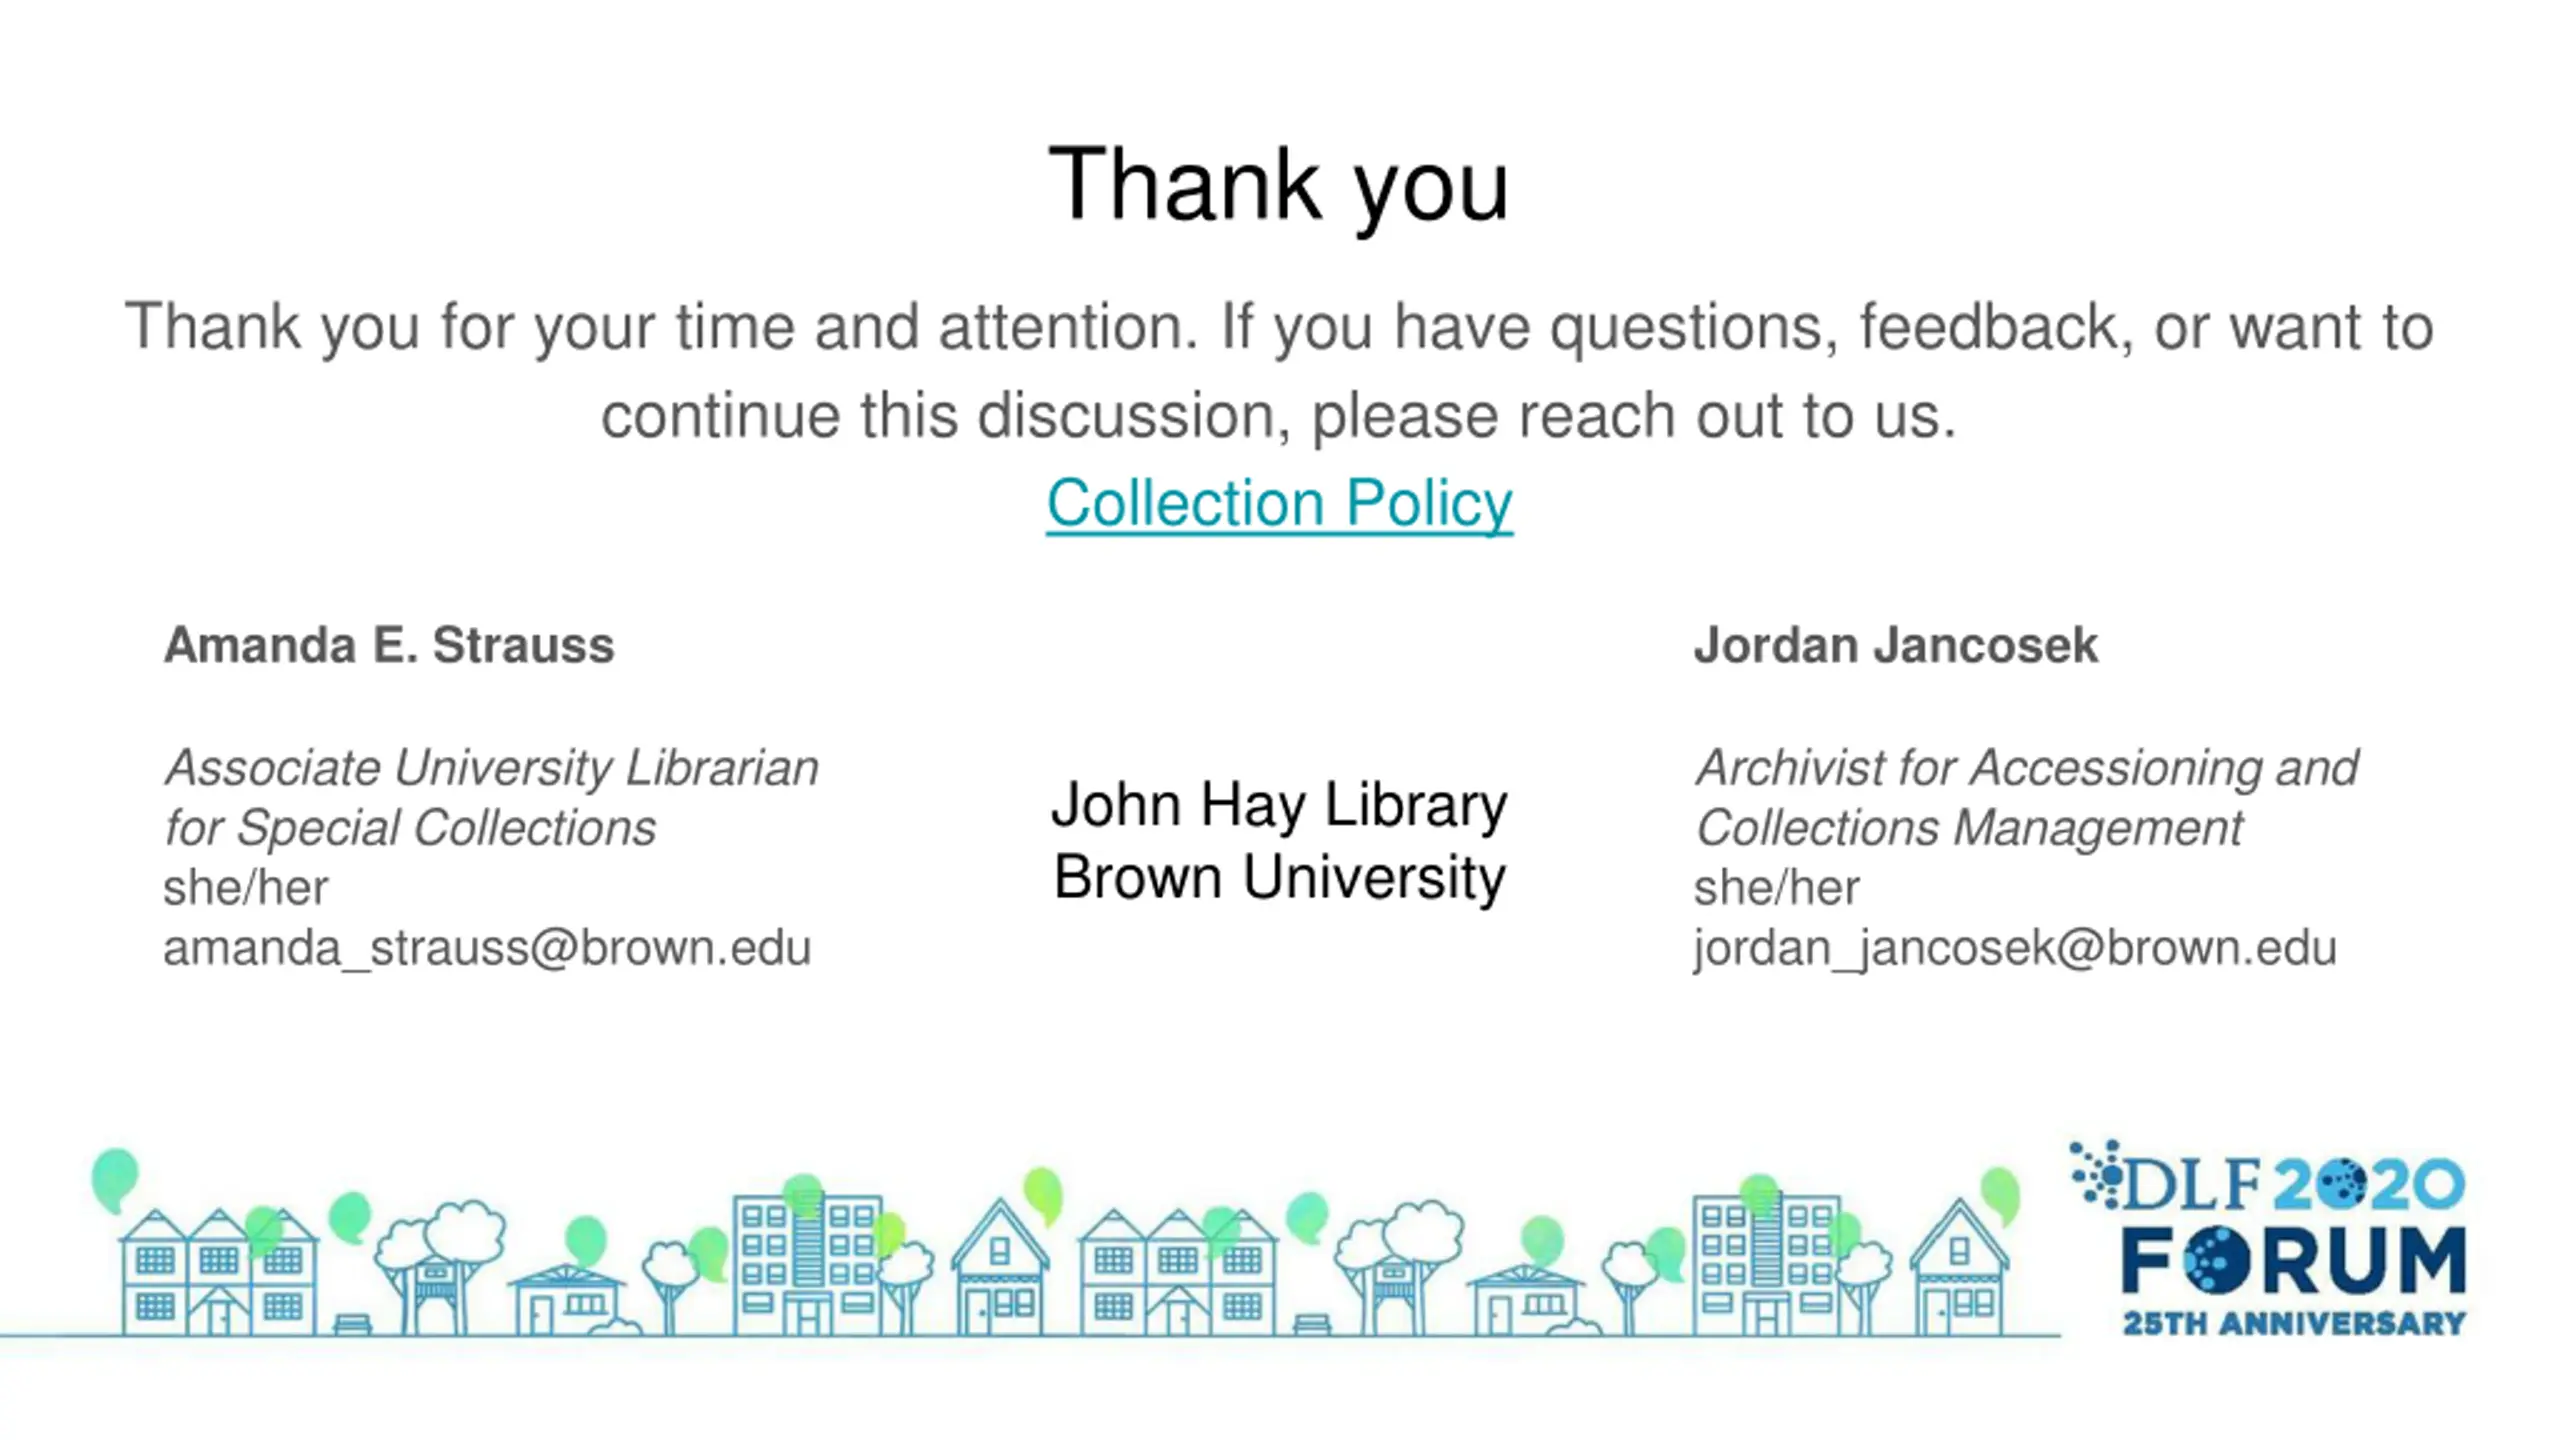Select amanda_strauss@brown.edu email address
Viewport: 2560px width, 1440px height.
click(487, 948)
